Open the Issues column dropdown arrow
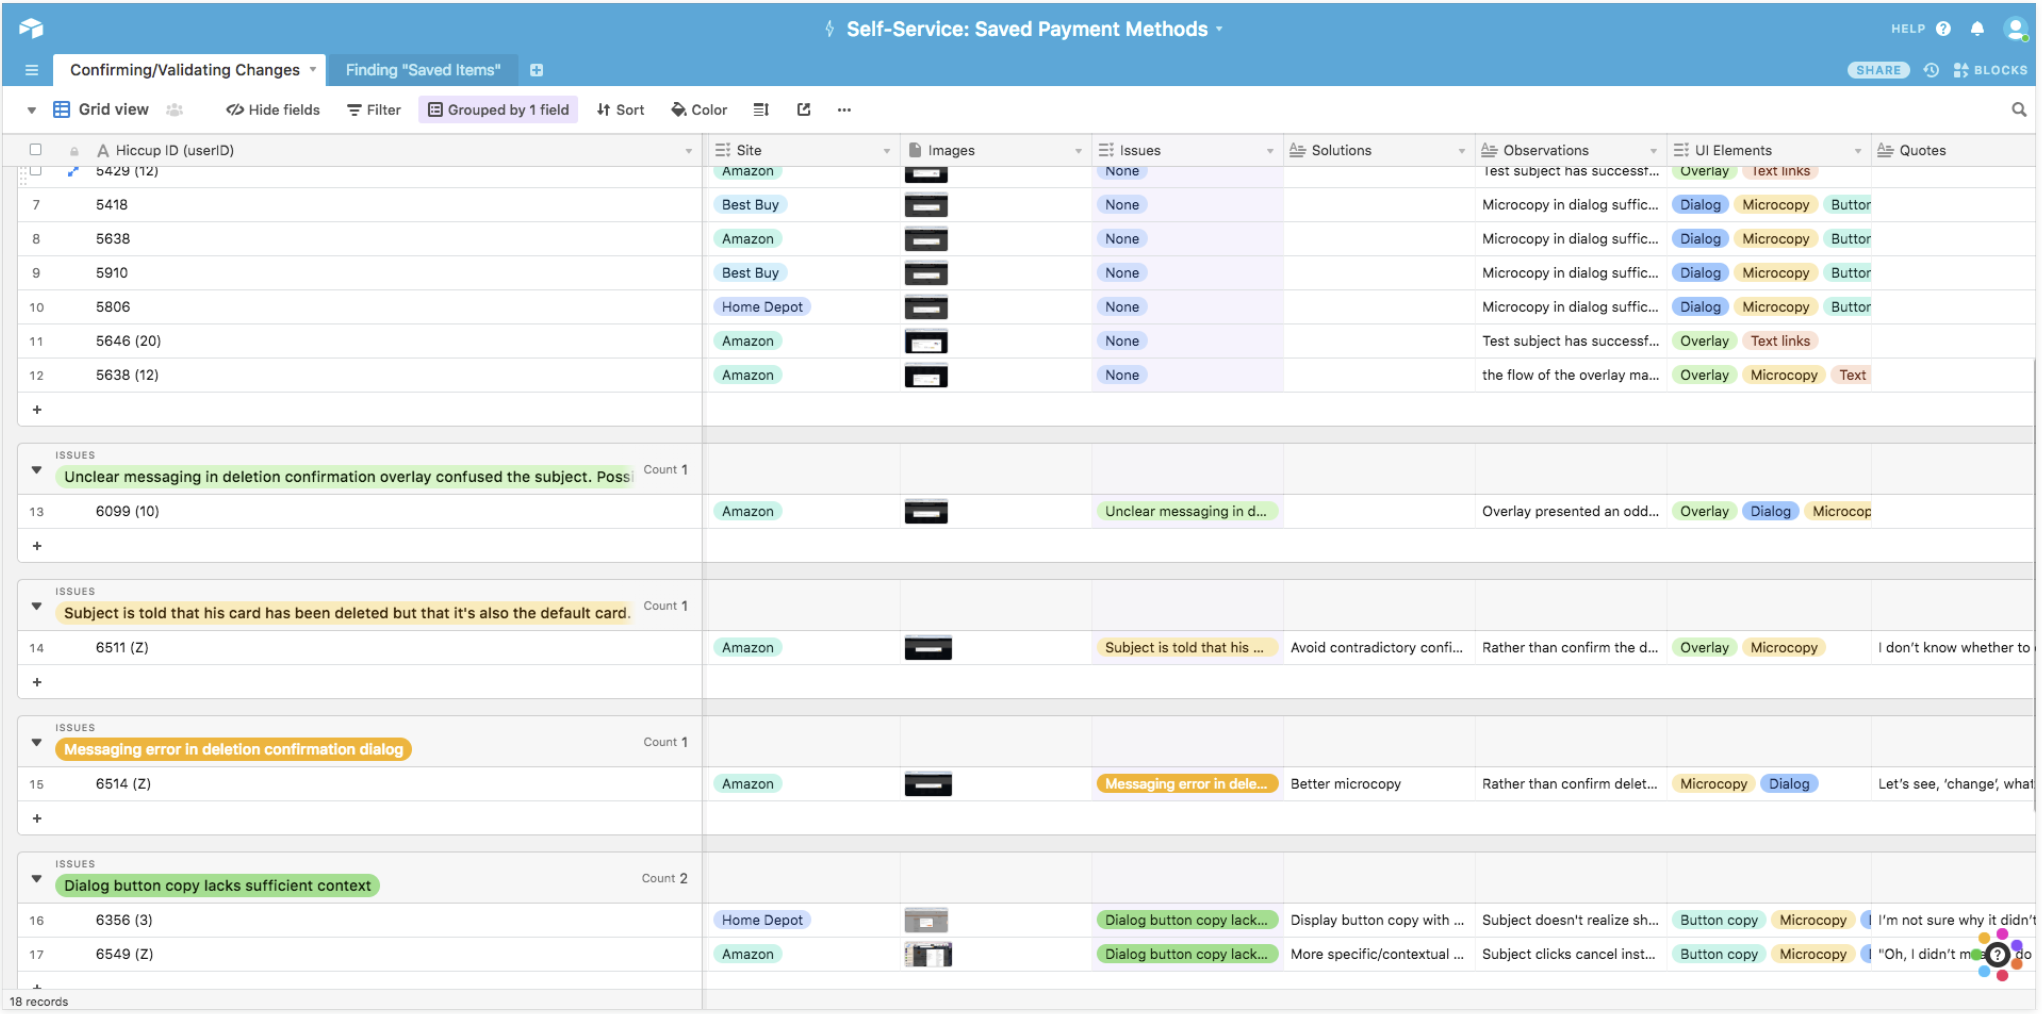Screen dimensions: 2042x1014 [x=1270, y=151]
